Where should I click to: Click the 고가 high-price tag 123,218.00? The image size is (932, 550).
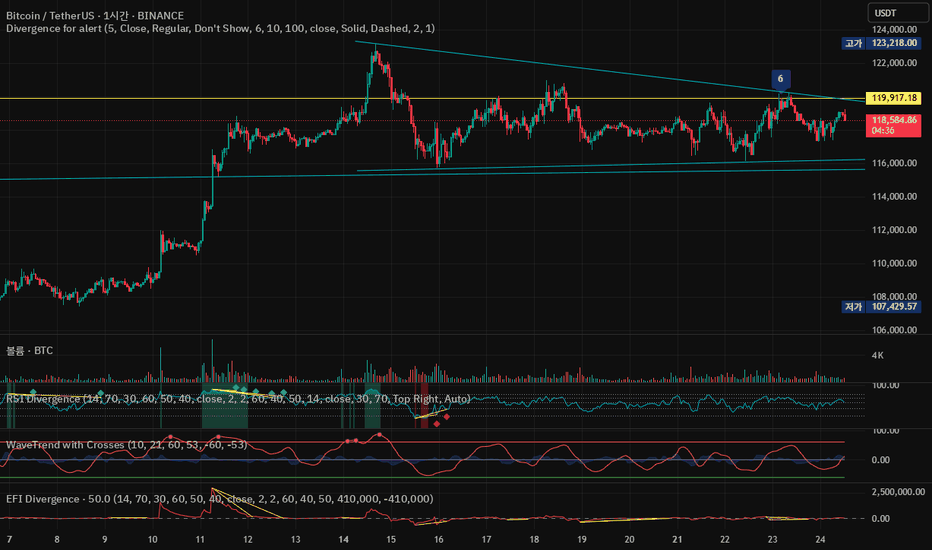click(x=881, y=43)
